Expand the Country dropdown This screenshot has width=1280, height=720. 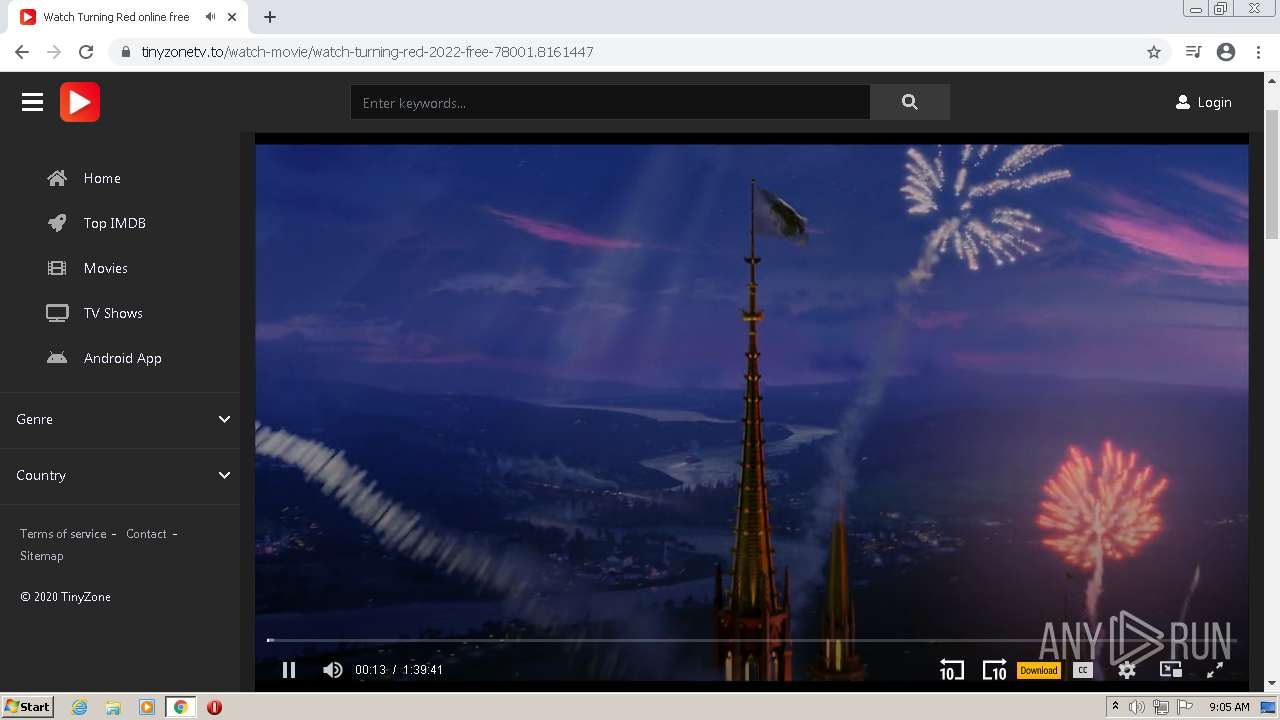[x=120, y=475]
